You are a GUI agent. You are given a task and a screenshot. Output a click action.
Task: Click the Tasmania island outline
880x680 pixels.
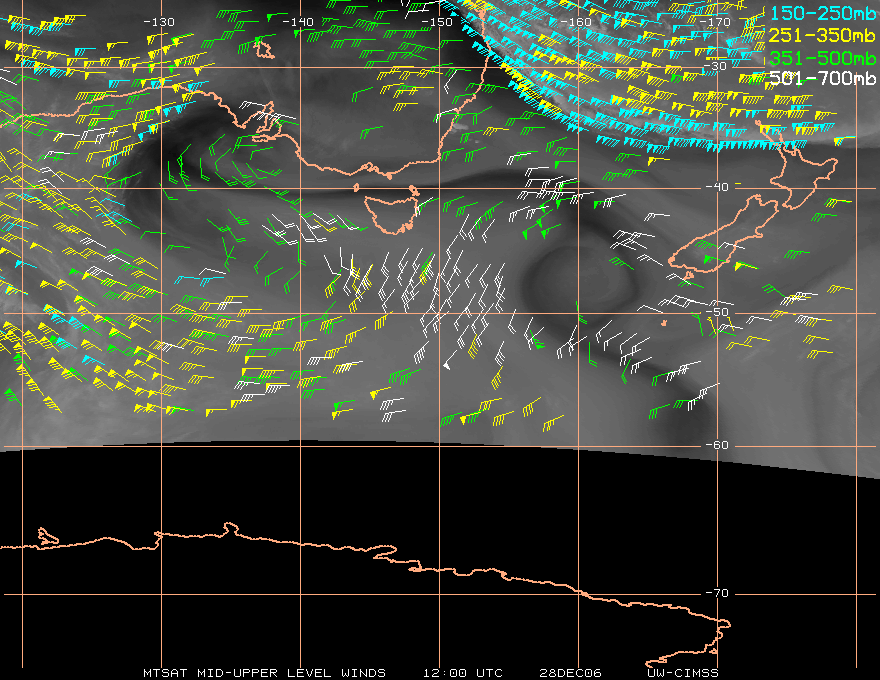tap(391, 215)
